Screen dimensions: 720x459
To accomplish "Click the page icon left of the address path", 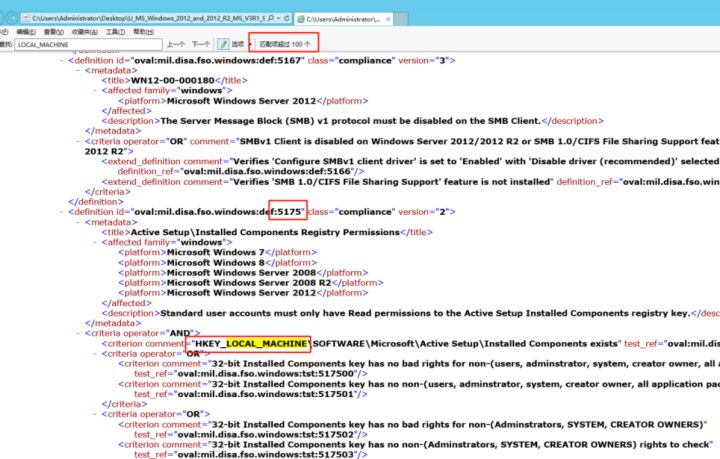I will [x=26, y=18].
